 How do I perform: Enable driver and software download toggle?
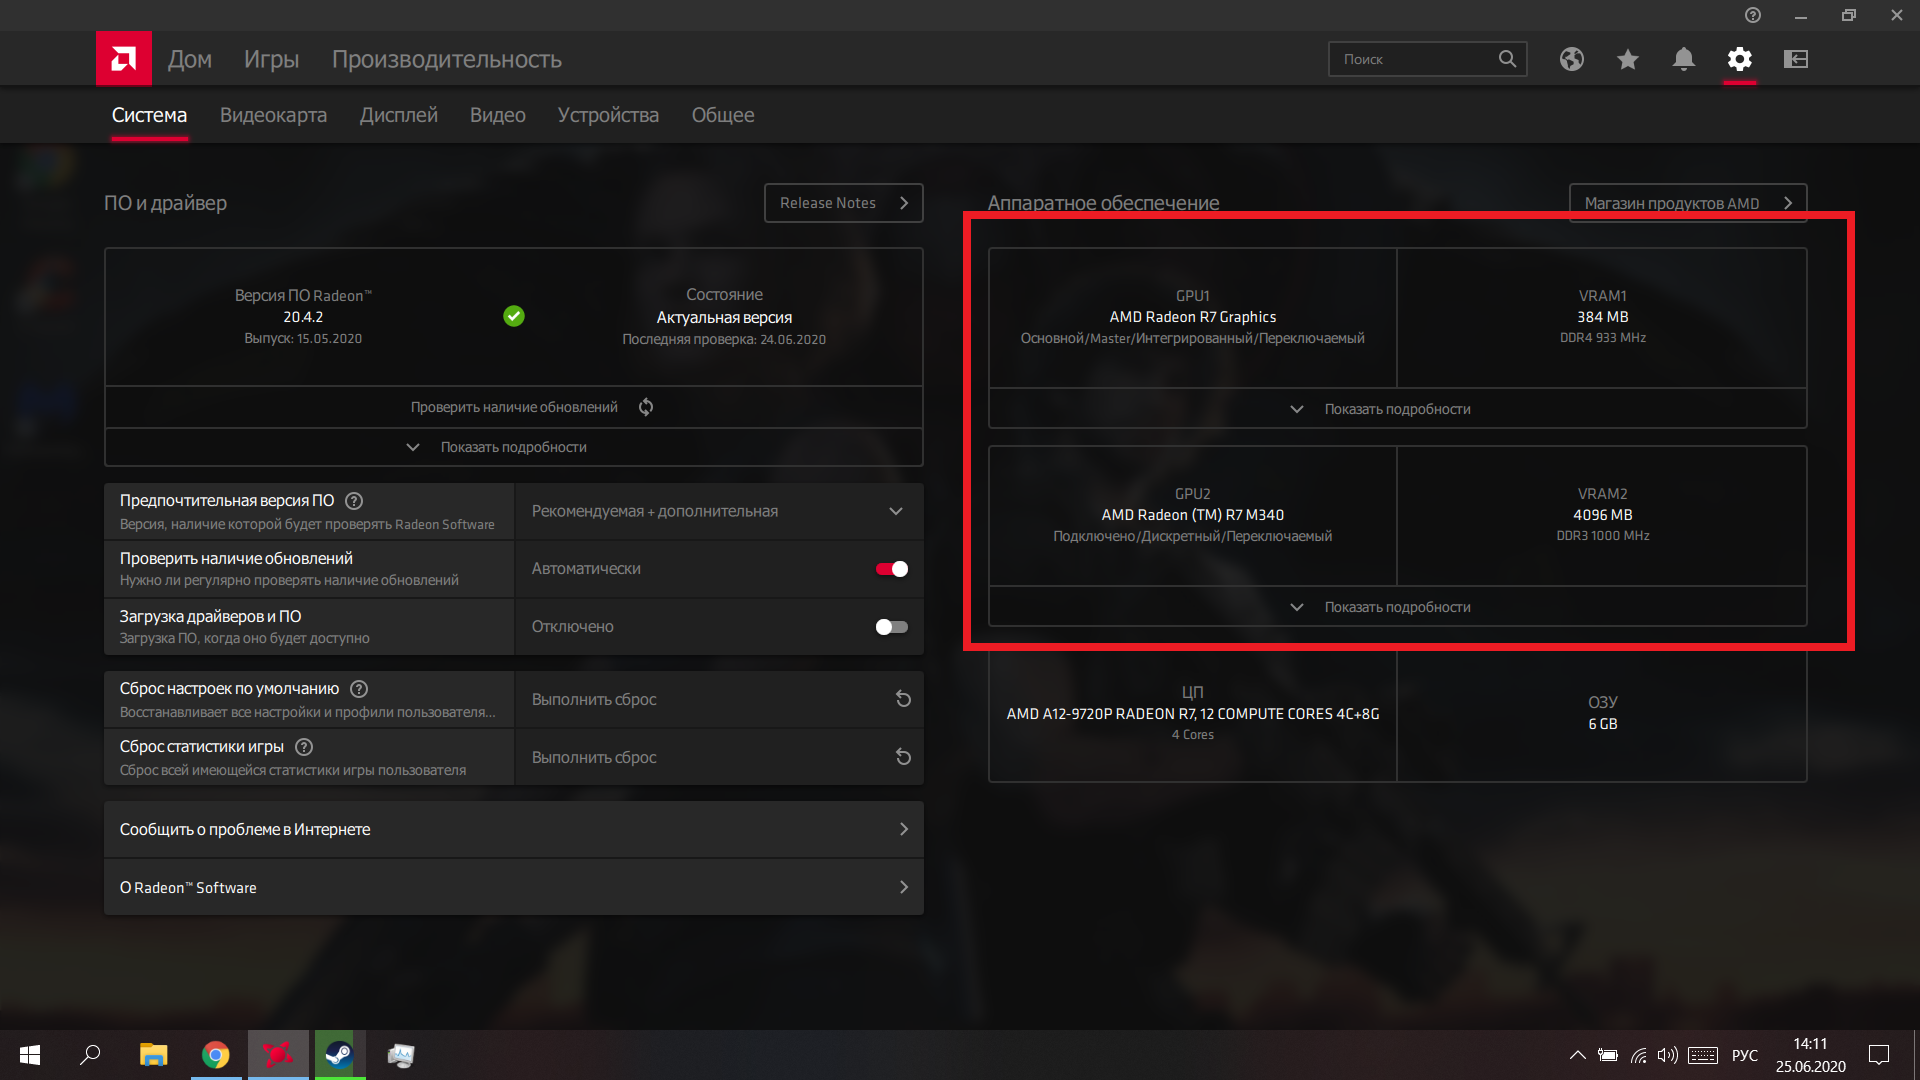pos(891,627)
